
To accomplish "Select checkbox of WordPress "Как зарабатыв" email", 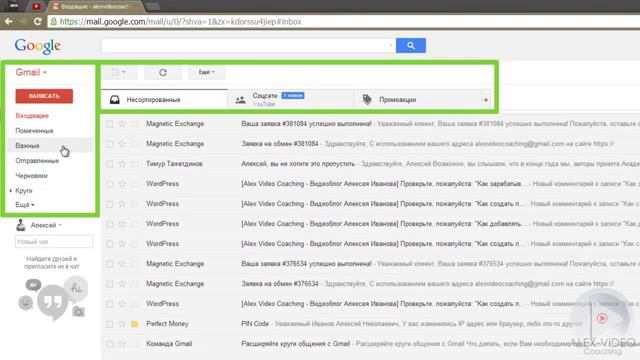I will [x=109, y=184].
